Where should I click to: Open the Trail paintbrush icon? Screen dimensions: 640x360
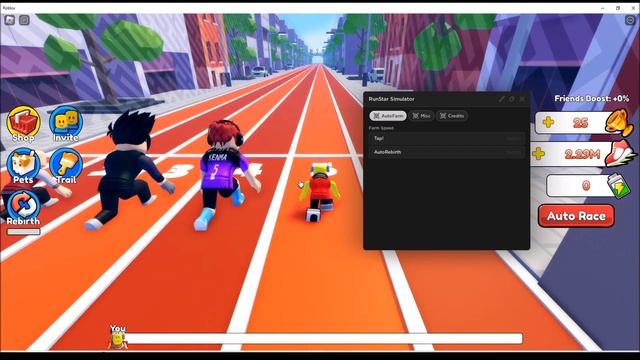pyautogui.click(x=66, y=164)
